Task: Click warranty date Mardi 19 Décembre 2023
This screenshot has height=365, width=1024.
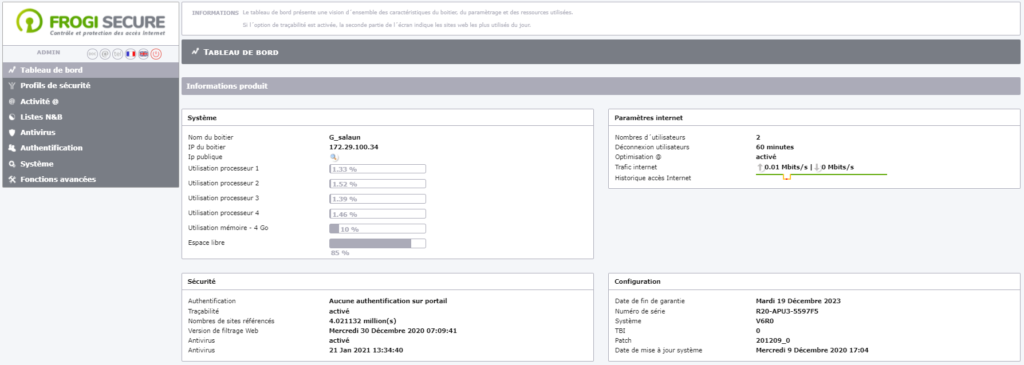Action: point(798,301)
